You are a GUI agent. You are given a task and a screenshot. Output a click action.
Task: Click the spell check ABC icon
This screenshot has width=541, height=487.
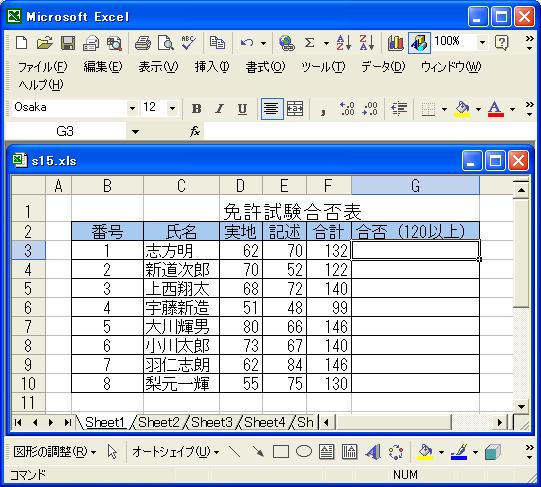click(x=188, y=43)
